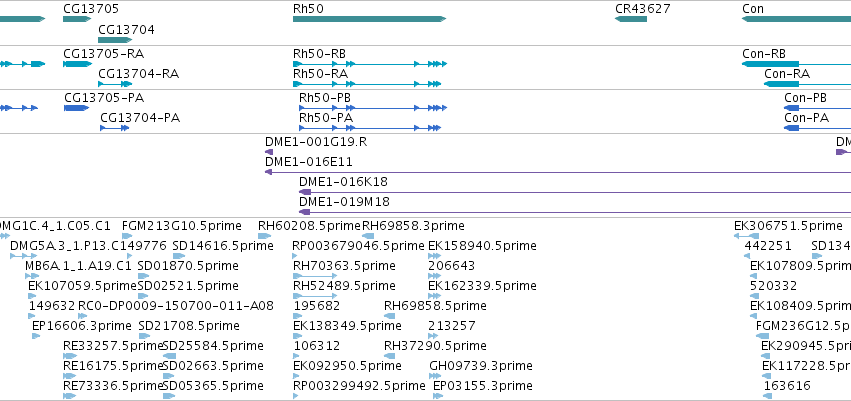Screen dimensions: 851x401
Task: Click the CR43627 gene arrow
Action: click(x=631, y=19)
